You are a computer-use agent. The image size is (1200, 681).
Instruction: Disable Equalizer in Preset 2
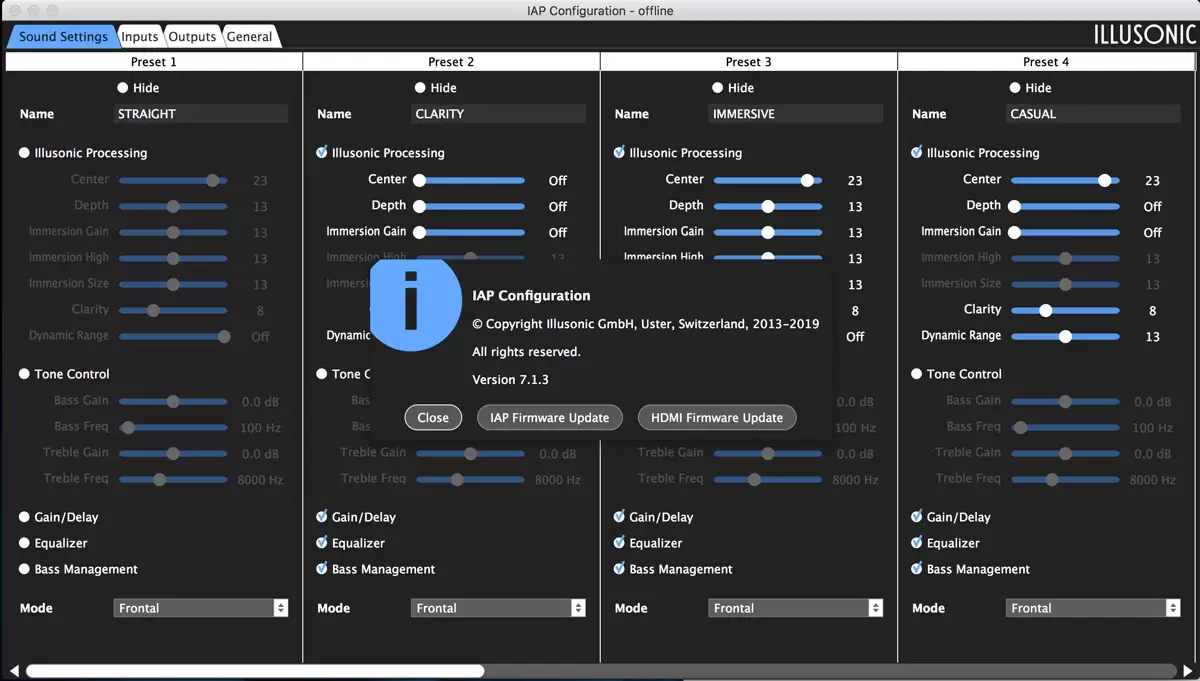[x=322, y=543]
